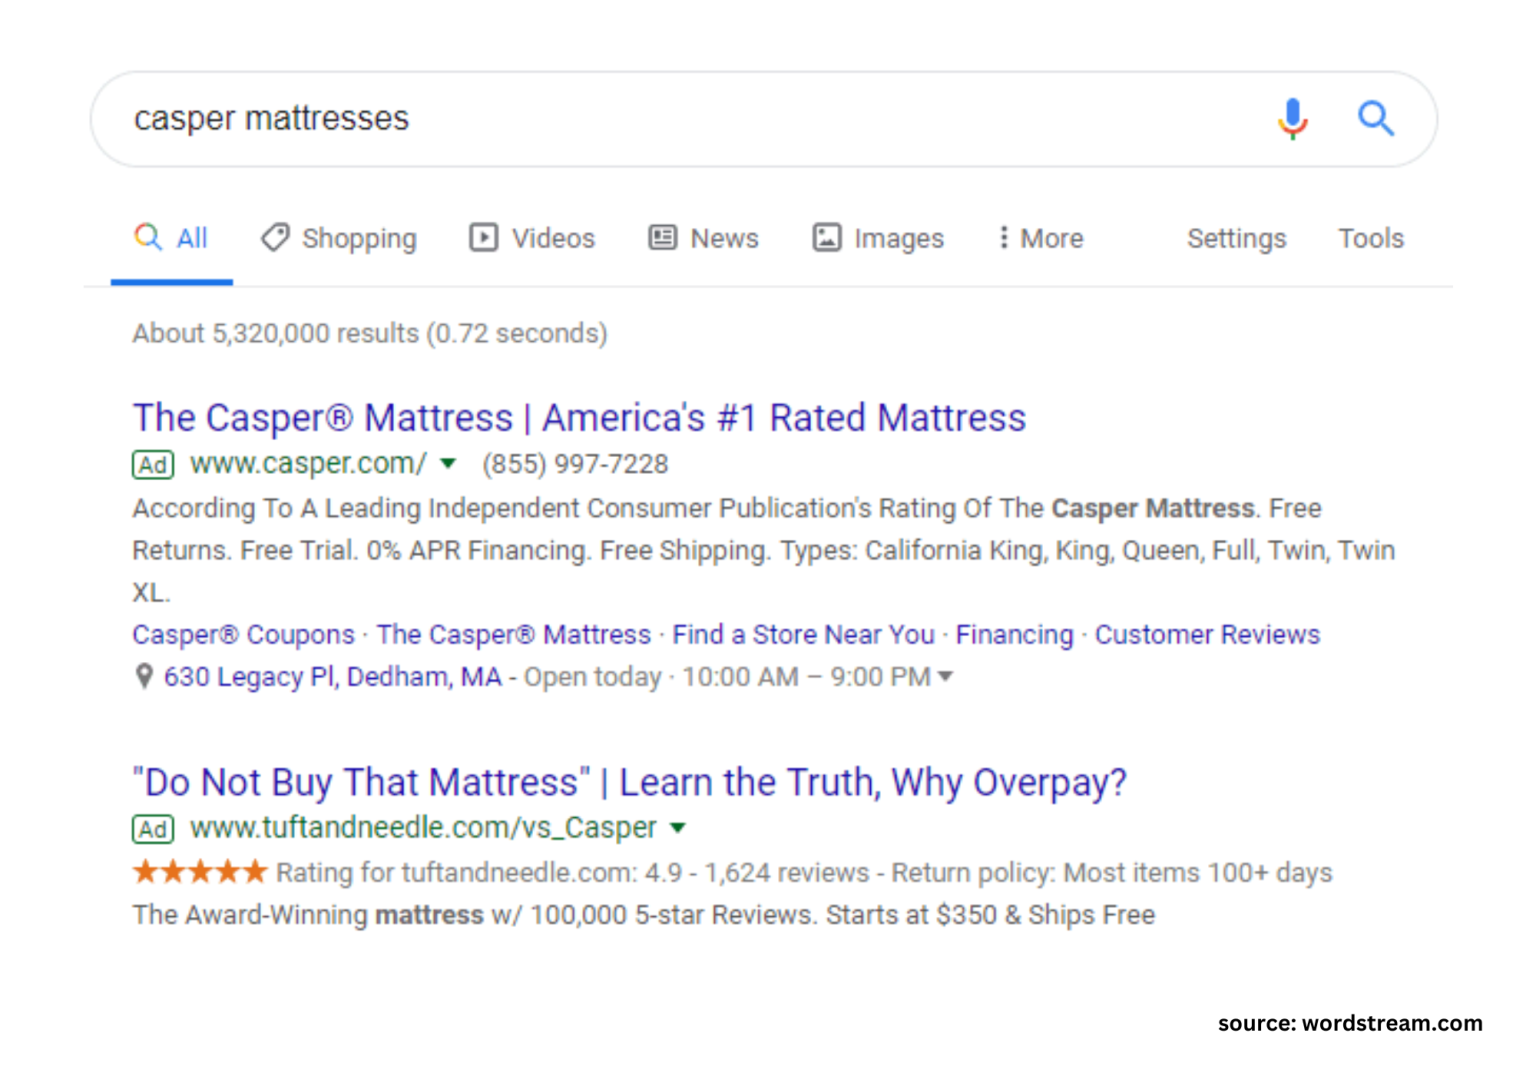
Task: Select the Images icon
Action: (828, 238)
